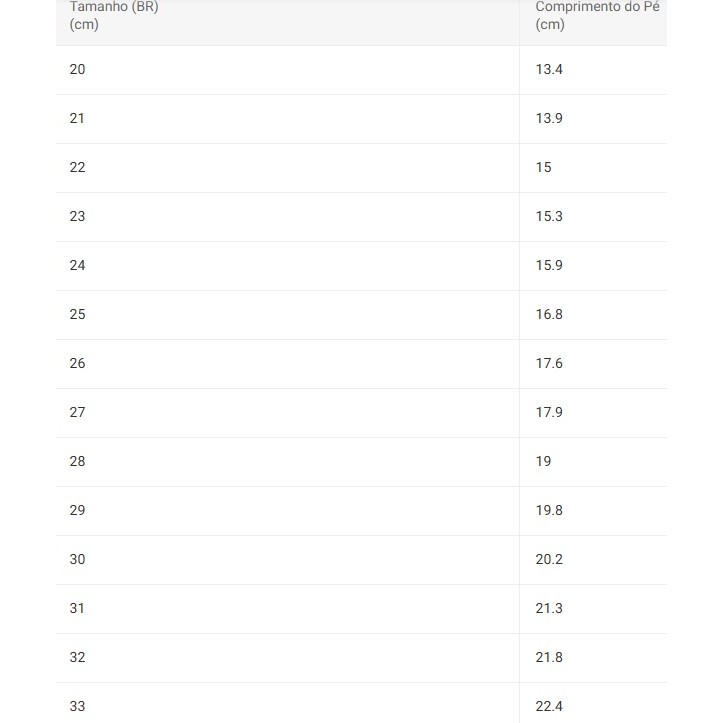Click the 15.3 length value

[x=549, y=216]
